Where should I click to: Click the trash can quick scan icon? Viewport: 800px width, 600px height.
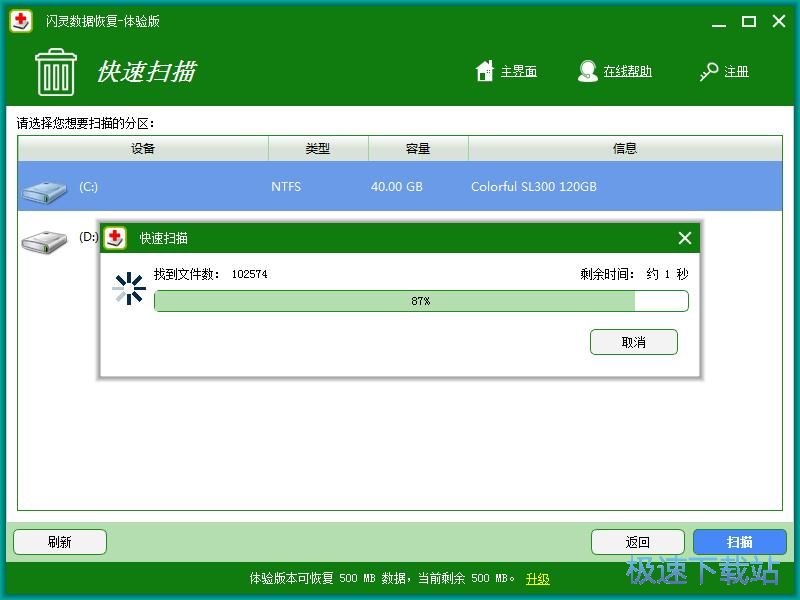pyautogui.click(x=56, y=72)
